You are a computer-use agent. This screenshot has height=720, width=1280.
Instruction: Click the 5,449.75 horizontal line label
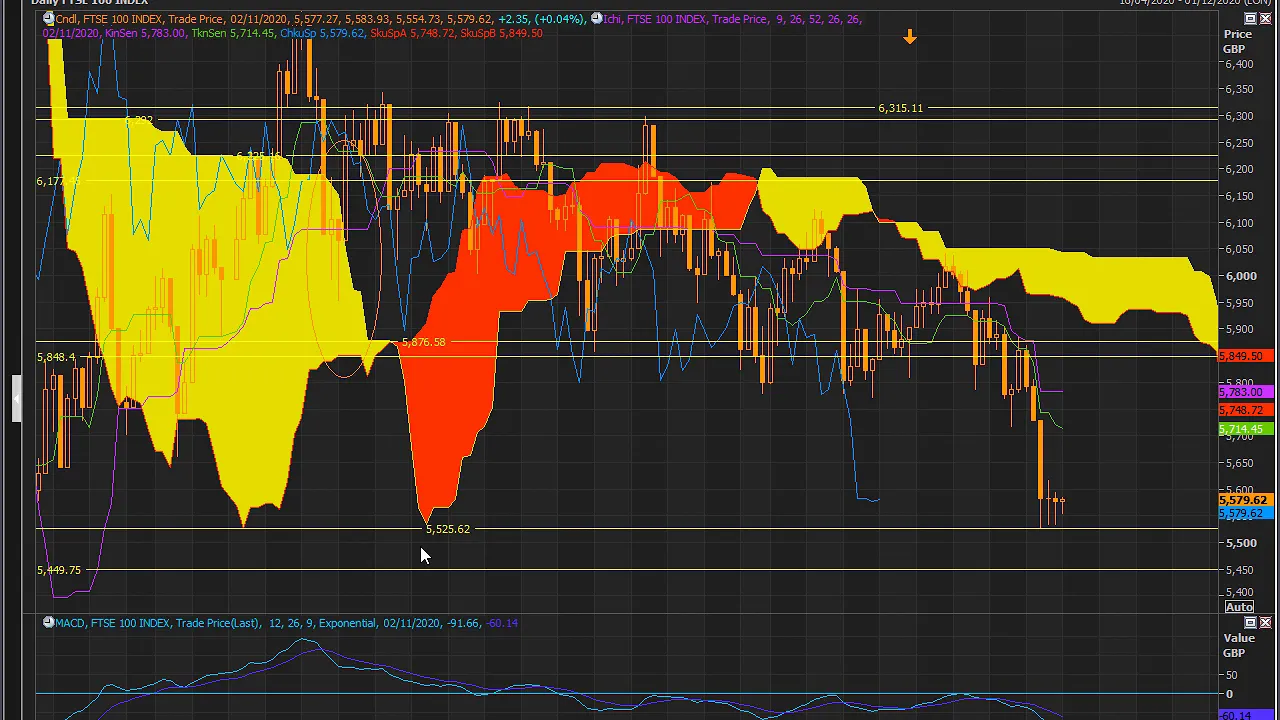(x=59, y=570)
